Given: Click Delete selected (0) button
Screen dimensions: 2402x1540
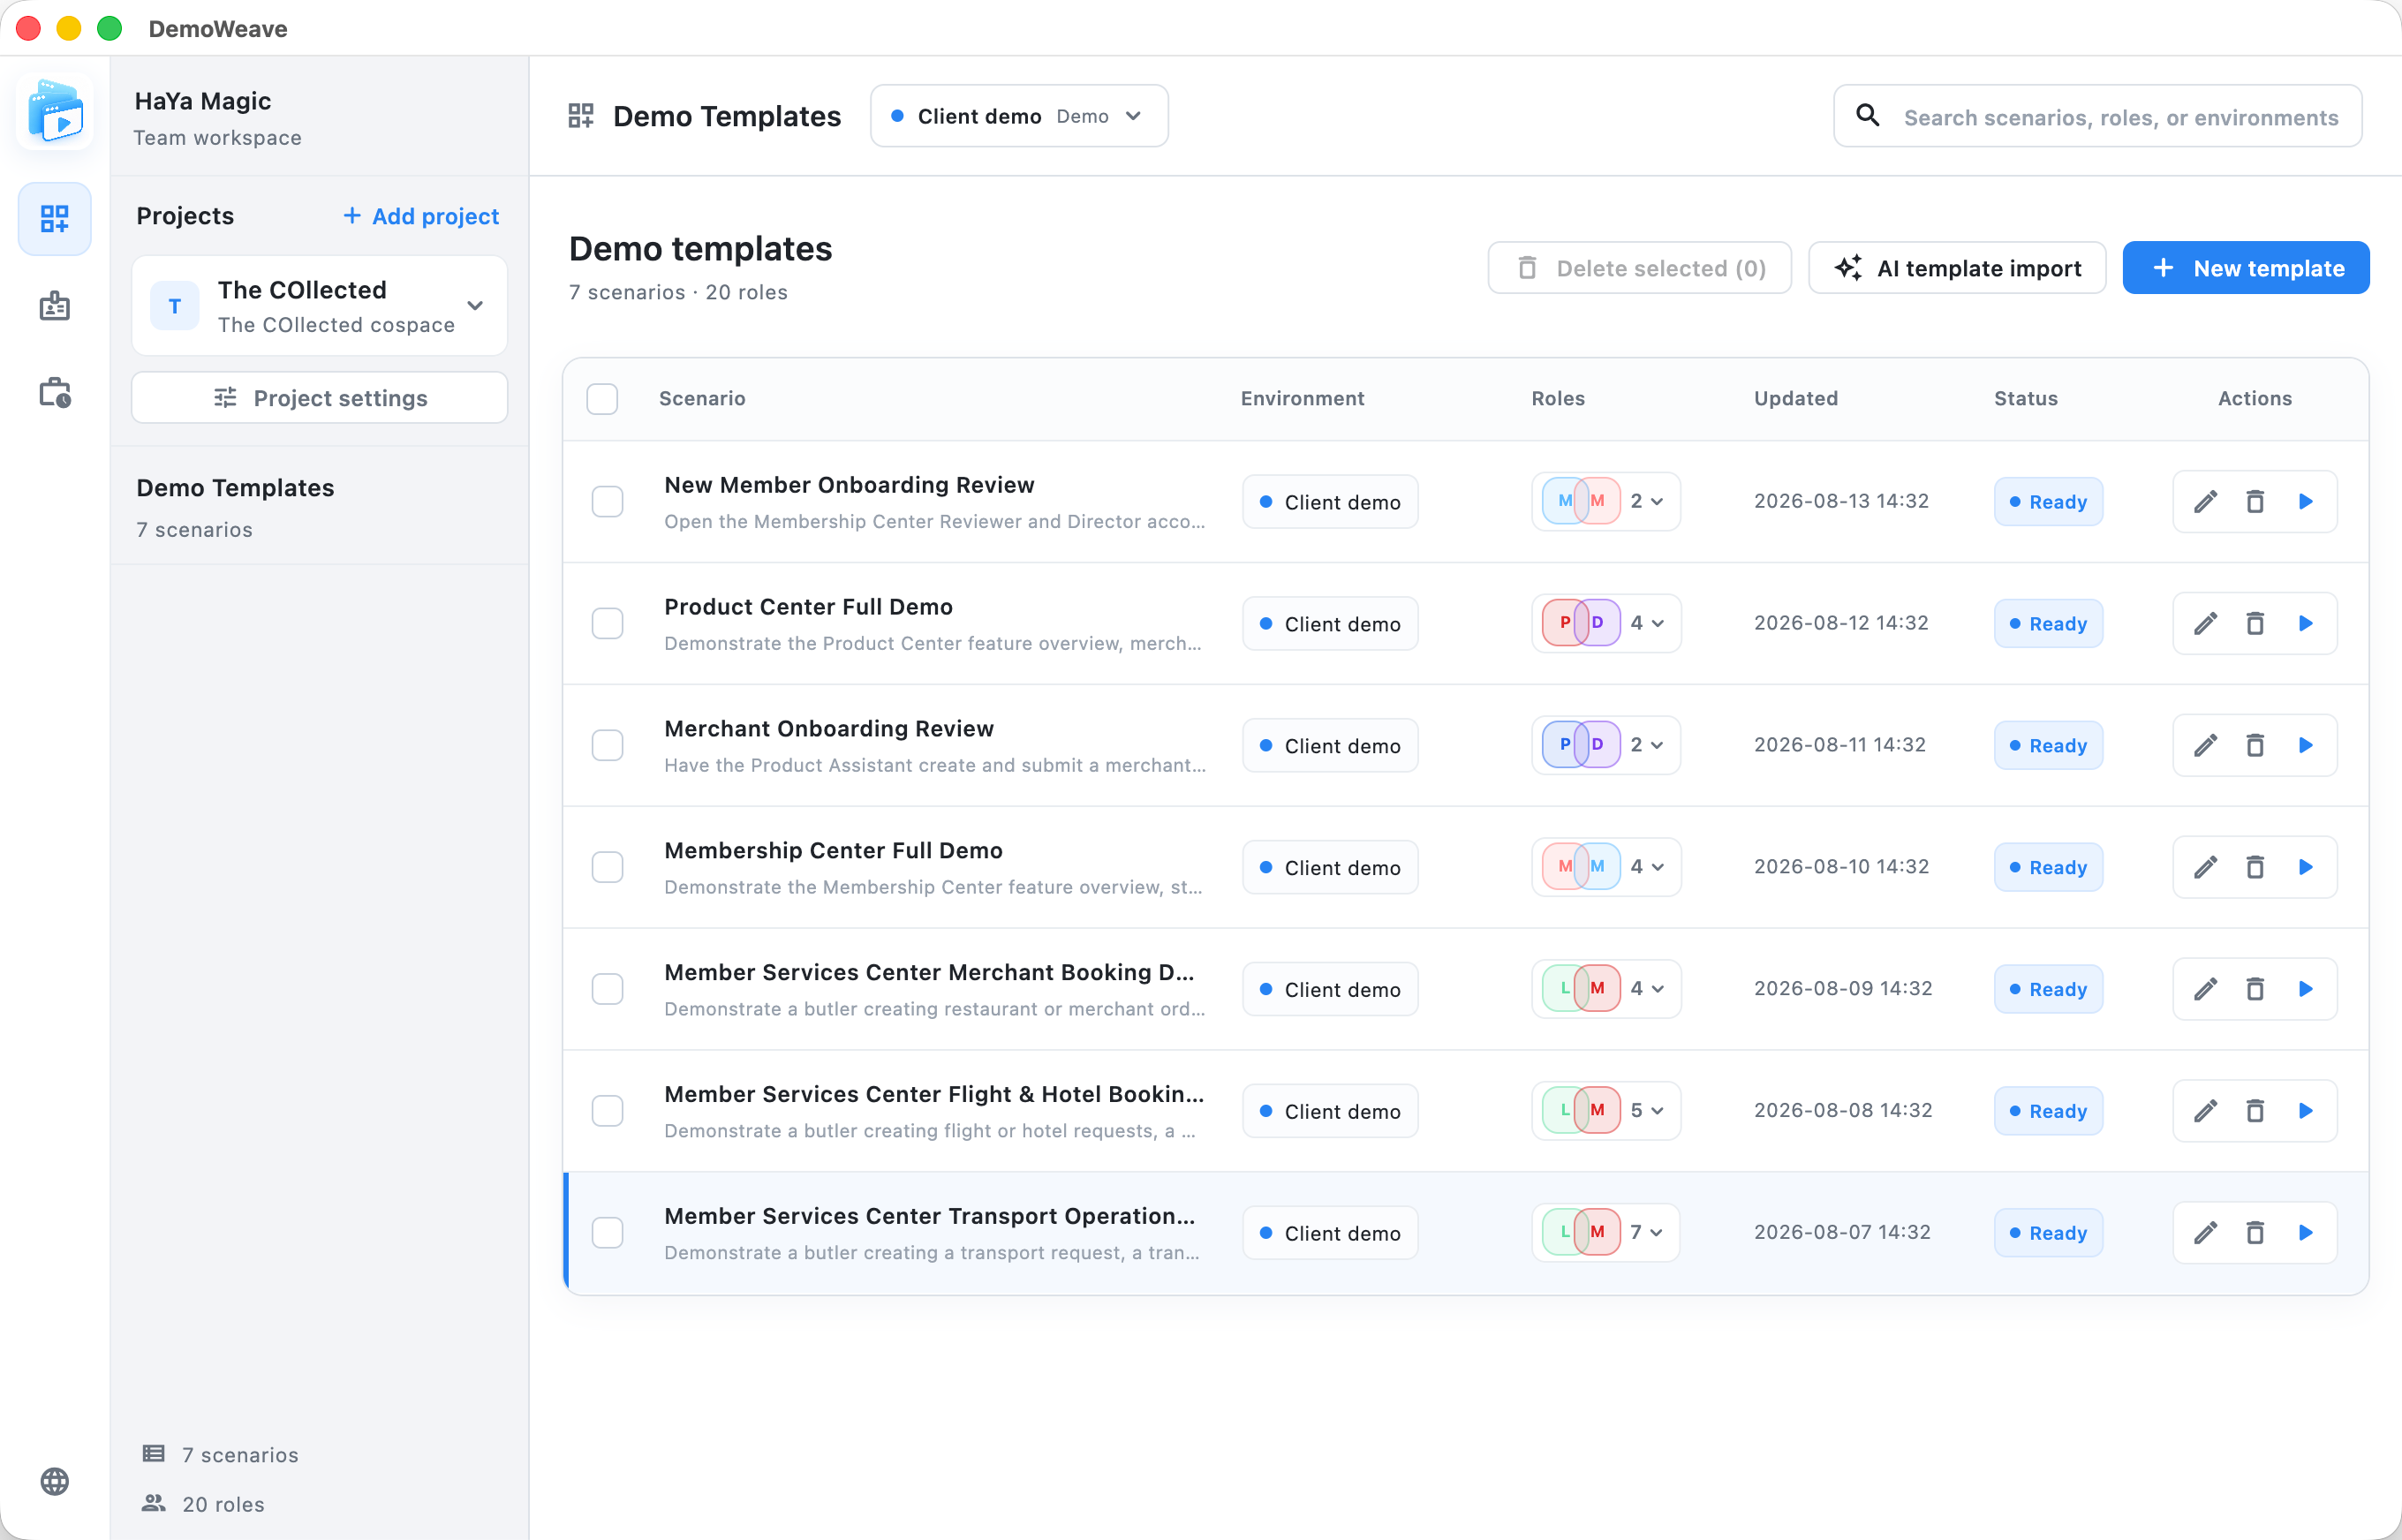Looking at the screenshot, I should [1640, 268].
